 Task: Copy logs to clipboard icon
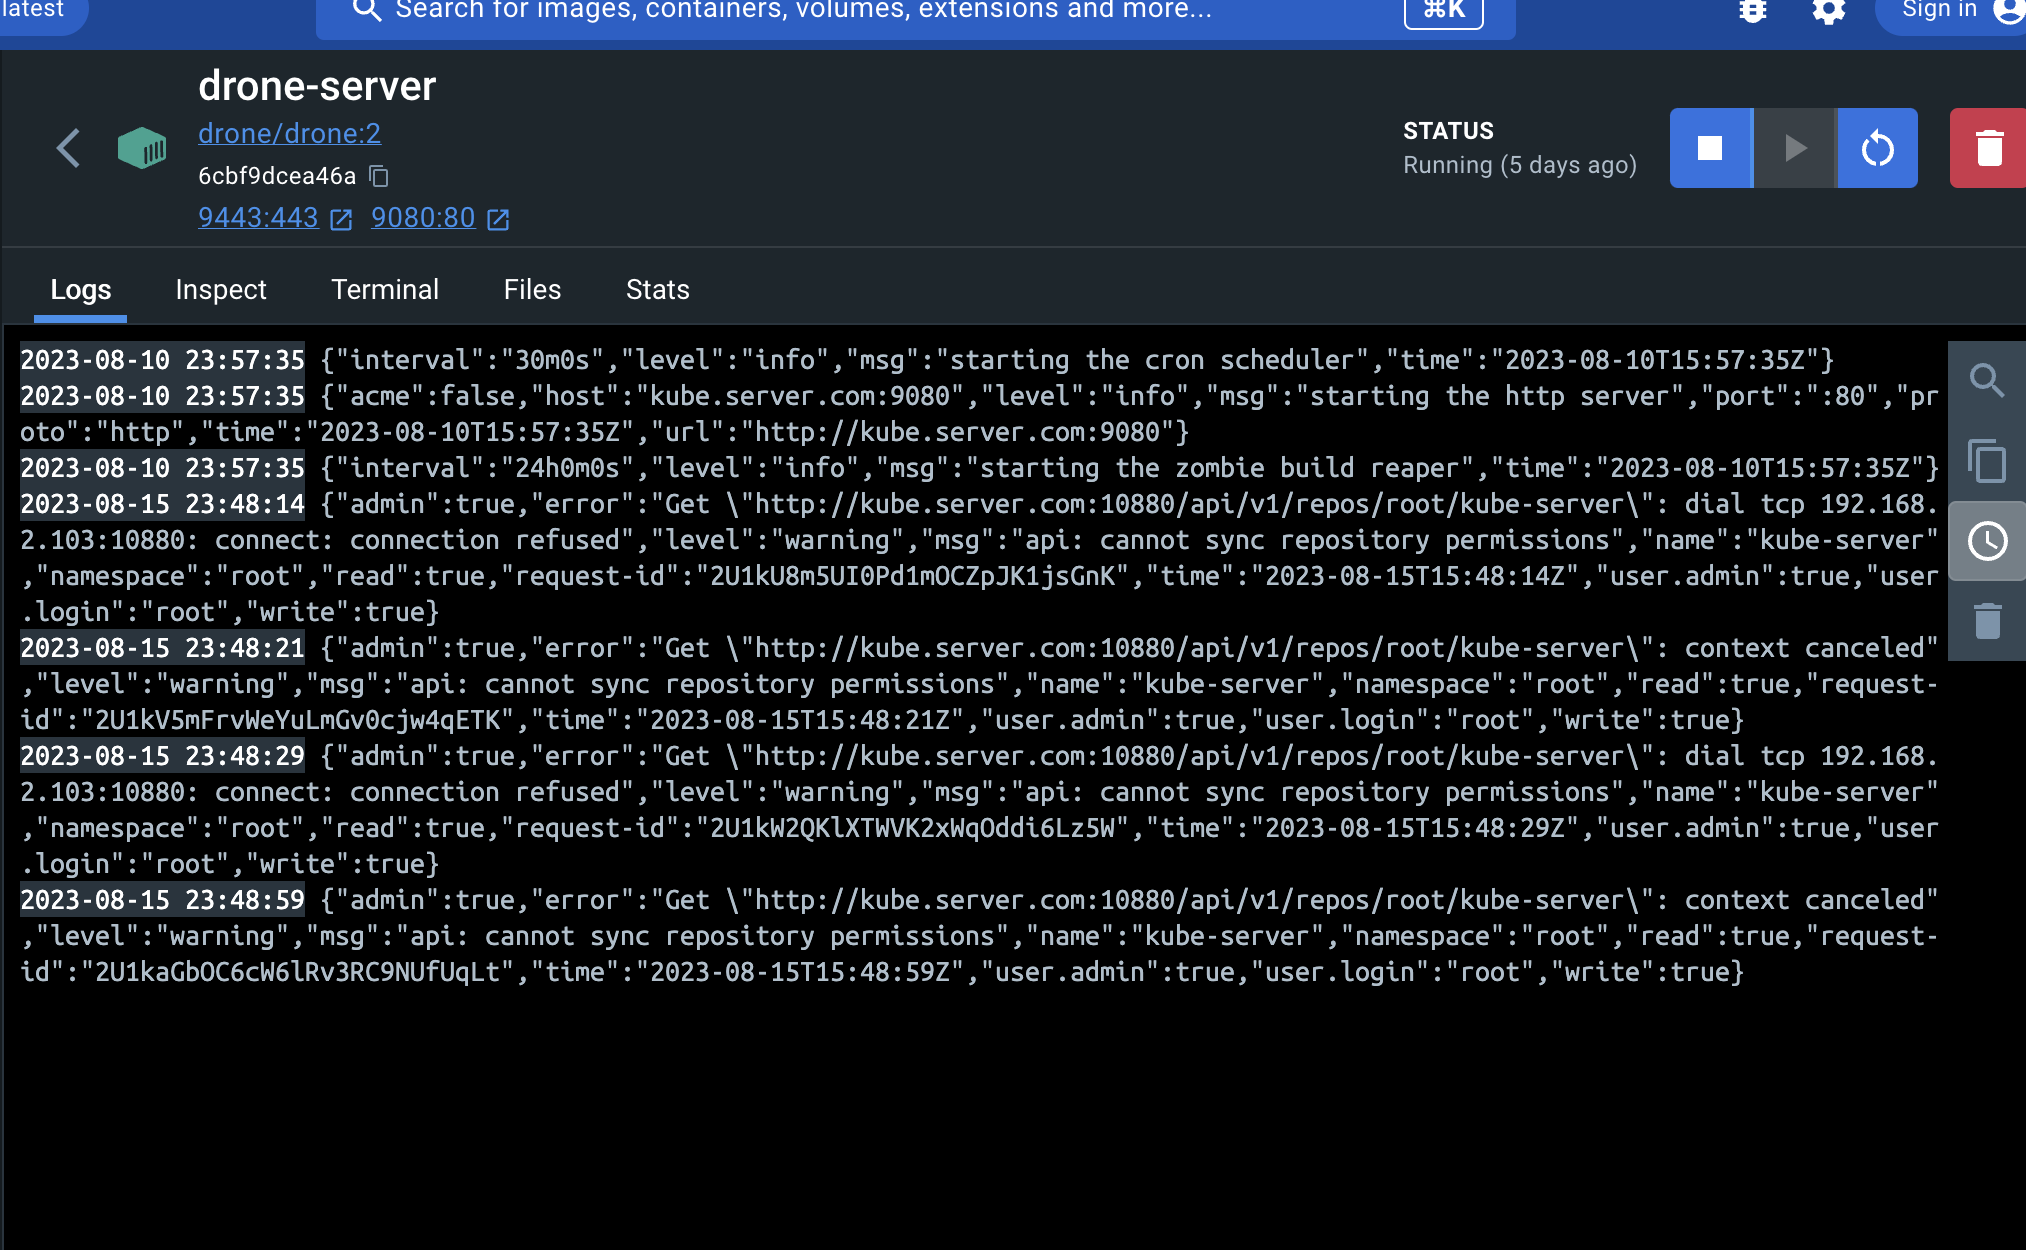(x=1987, y=461)
